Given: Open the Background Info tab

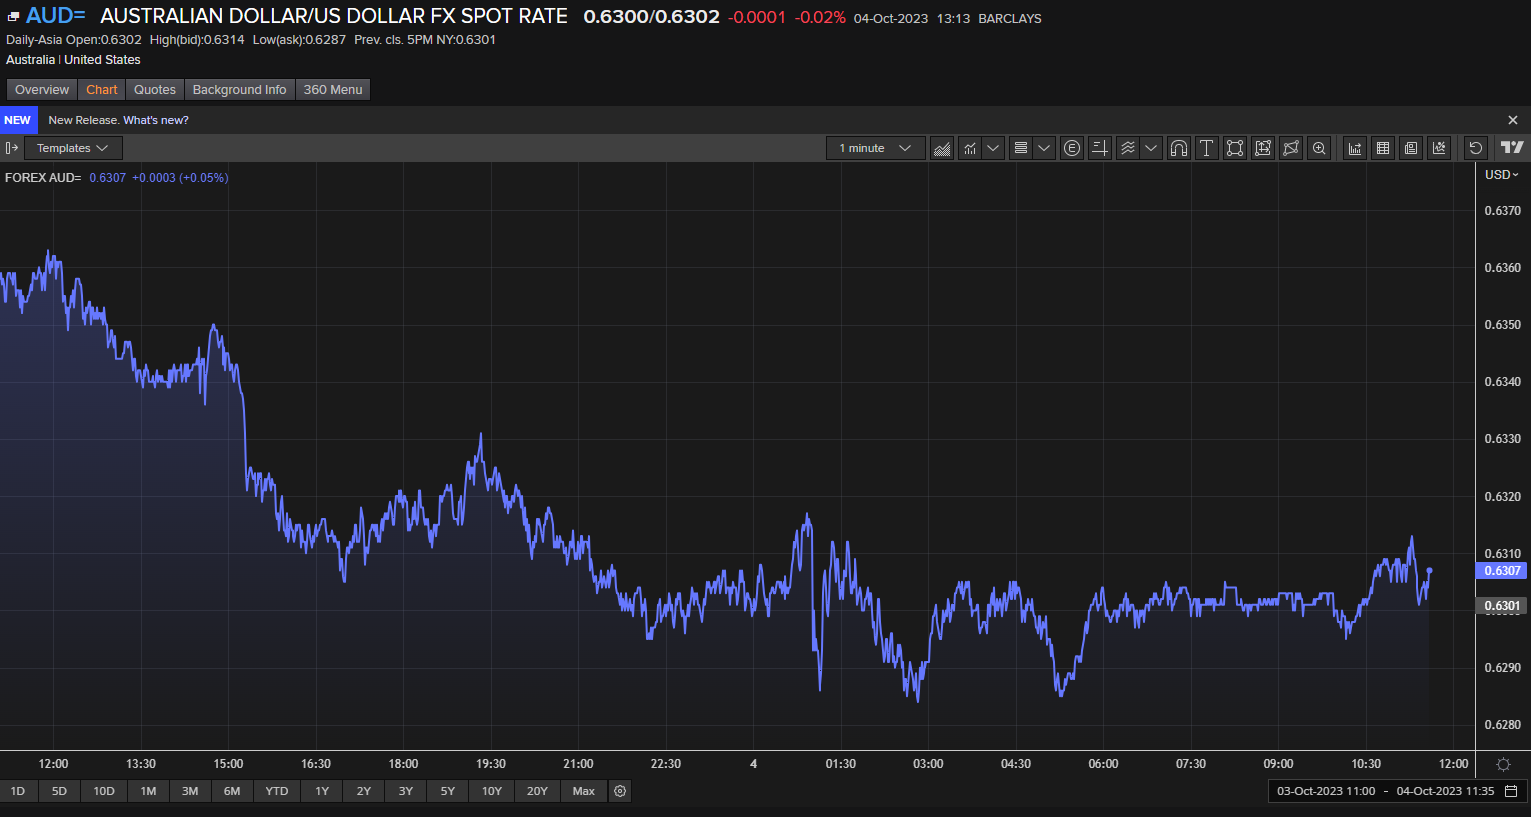Looking at the screenshot, I should pyautogui.click(x=239, y=90).
